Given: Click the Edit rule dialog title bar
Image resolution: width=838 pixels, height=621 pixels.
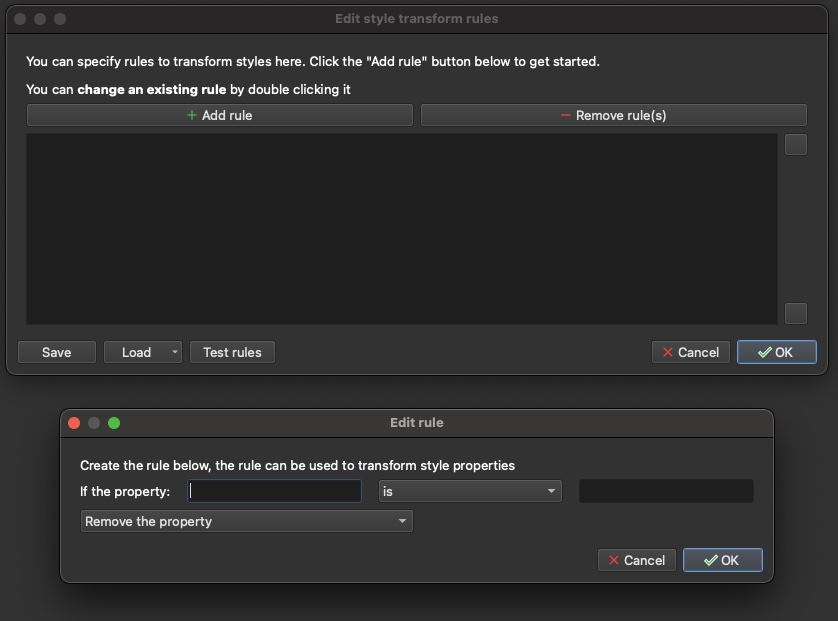Looking at the screenshot, I should (x=417, y=423).
